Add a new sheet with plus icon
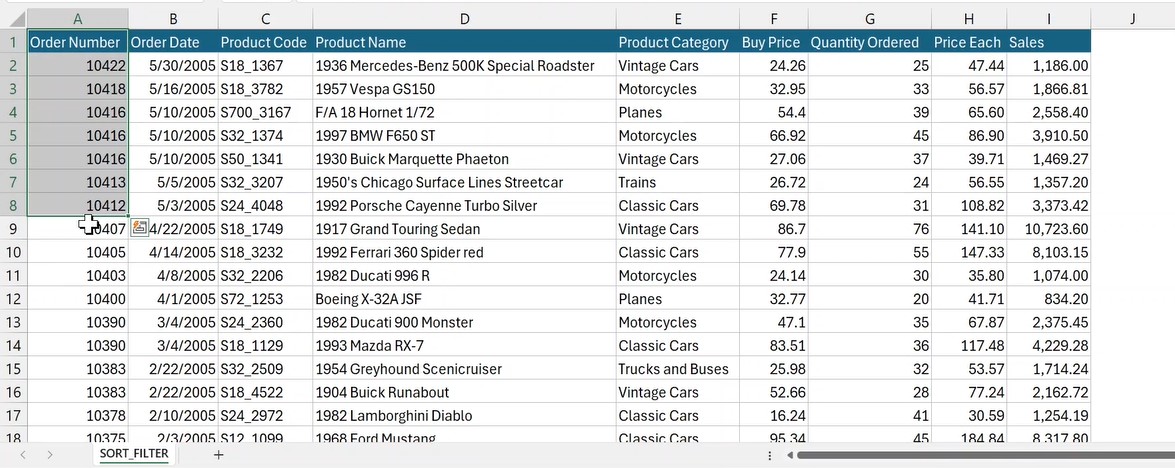The width and height of the screenshot is (1175, 468). coord(218,455)
